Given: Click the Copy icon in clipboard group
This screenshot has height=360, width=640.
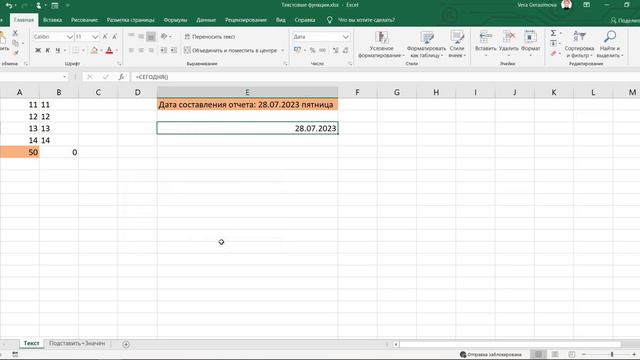Looking at the screenshot, I should tap(16, 43).
